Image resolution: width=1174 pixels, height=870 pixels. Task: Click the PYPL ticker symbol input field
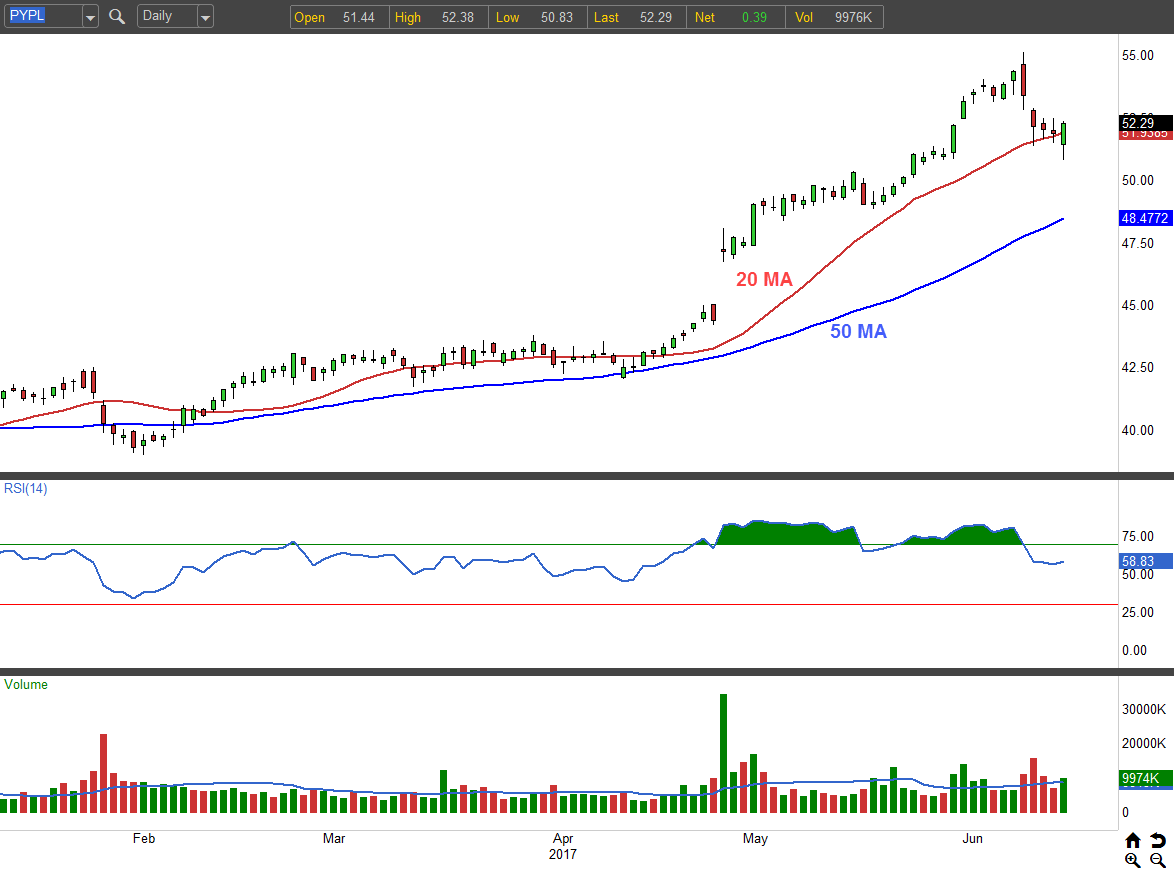pyautogui.click(x=43, y=16)
